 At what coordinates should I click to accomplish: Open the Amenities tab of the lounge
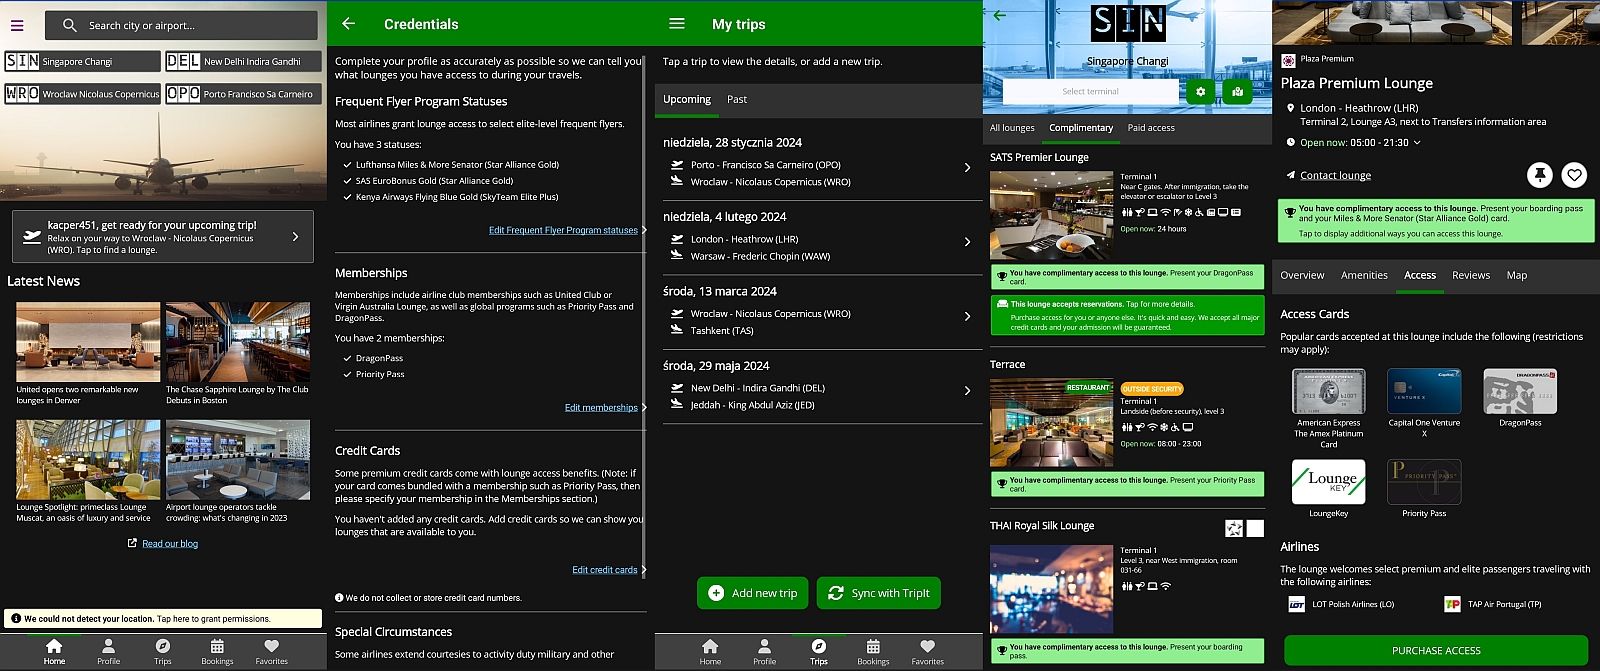coord(1364,275)
